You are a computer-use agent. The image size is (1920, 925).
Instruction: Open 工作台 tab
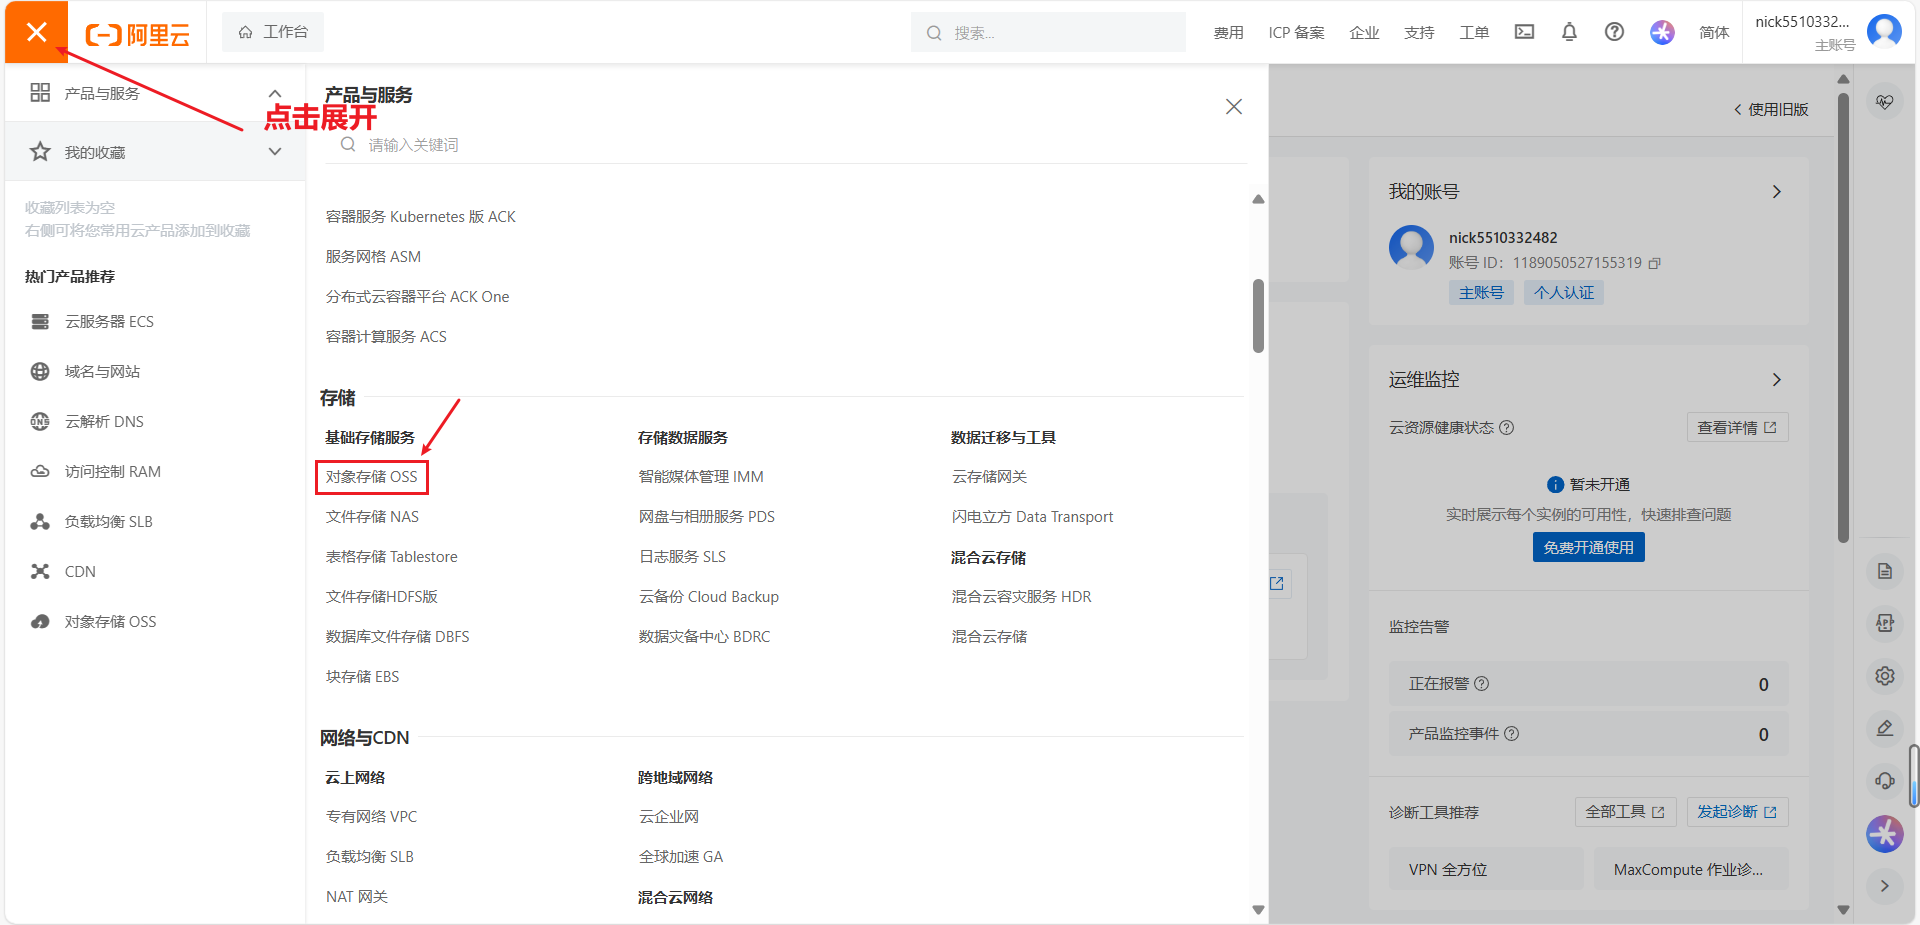click(273, 32)
